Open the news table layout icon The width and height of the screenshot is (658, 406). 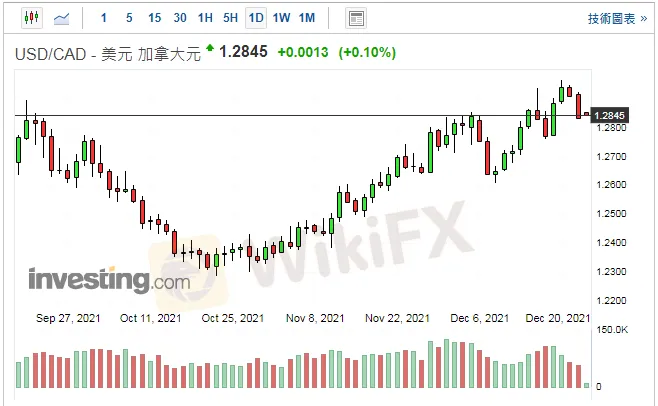point(356,18)
